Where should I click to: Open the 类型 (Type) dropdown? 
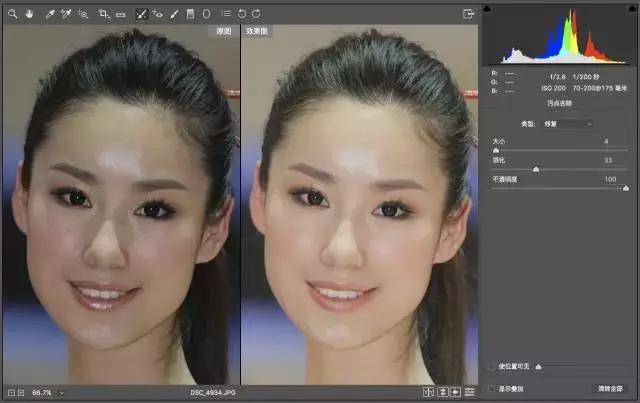tap(567, 124)
